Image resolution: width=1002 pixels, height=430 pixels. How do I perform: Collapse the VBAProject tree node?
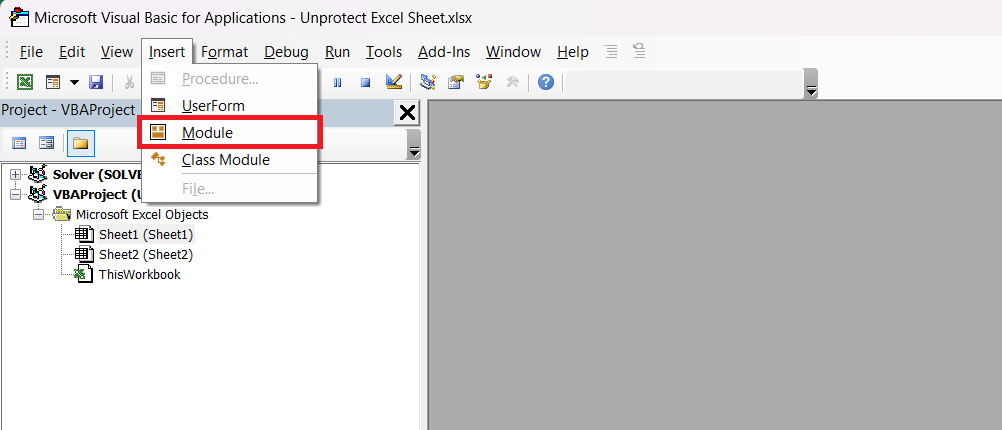click(15, 194)
